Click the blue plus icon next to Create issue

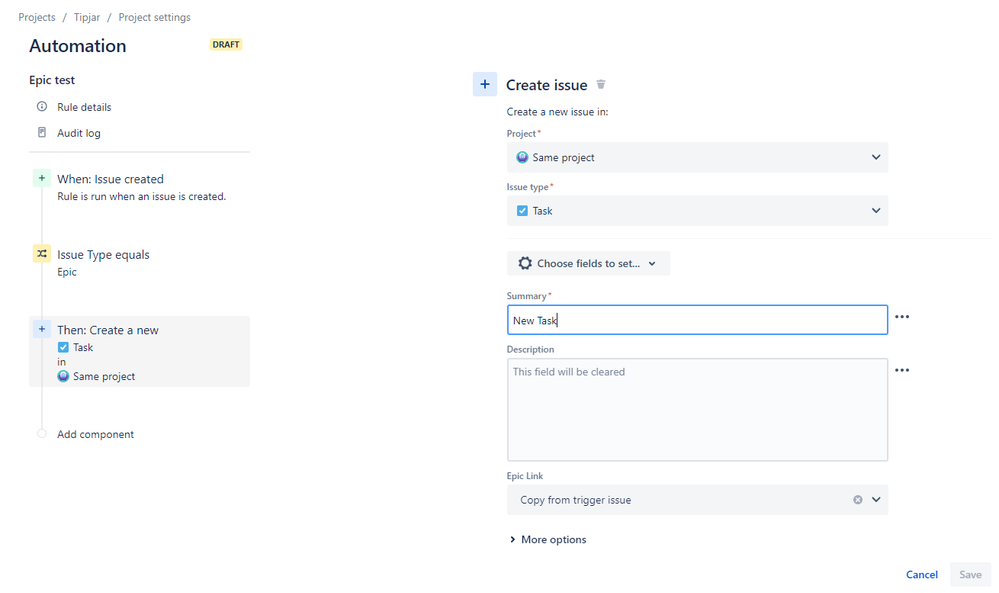point(485,84)
